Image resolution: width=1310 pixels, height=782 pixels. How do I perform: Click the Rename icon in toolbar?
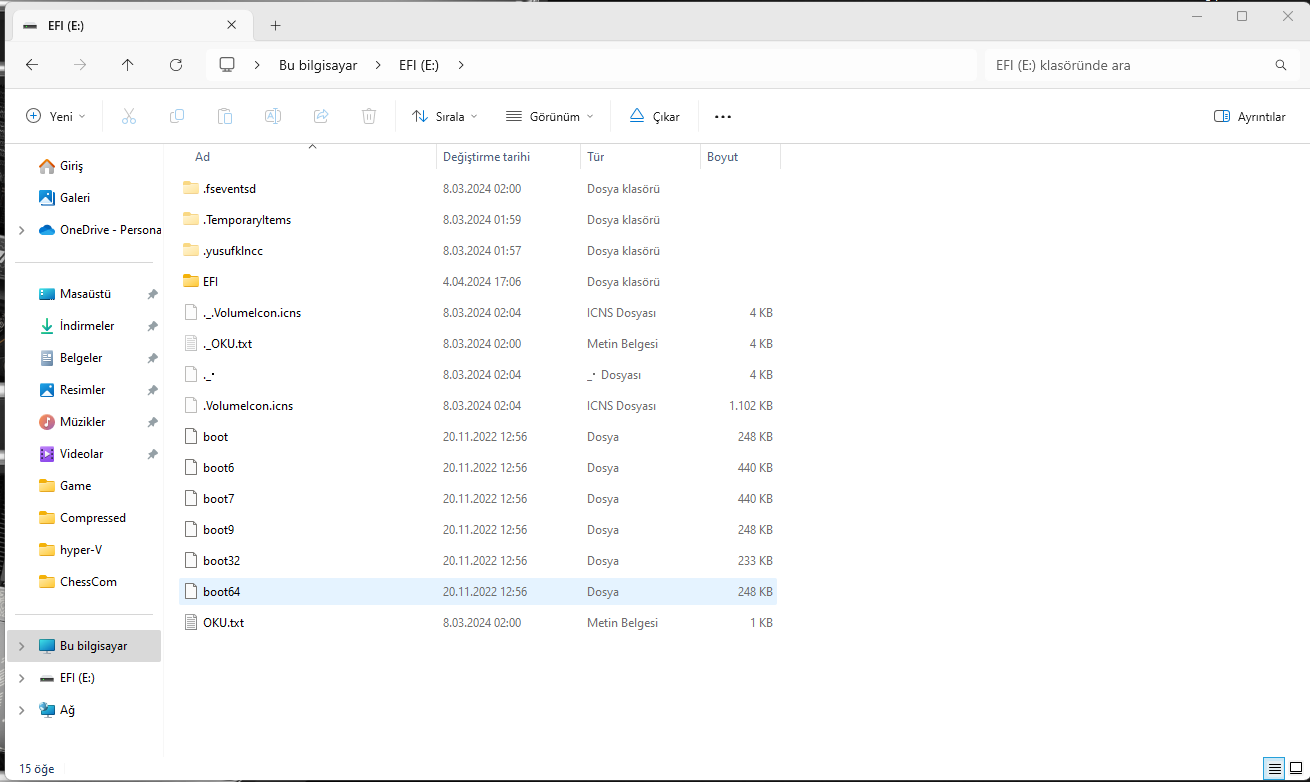click(x=272, y=116)
